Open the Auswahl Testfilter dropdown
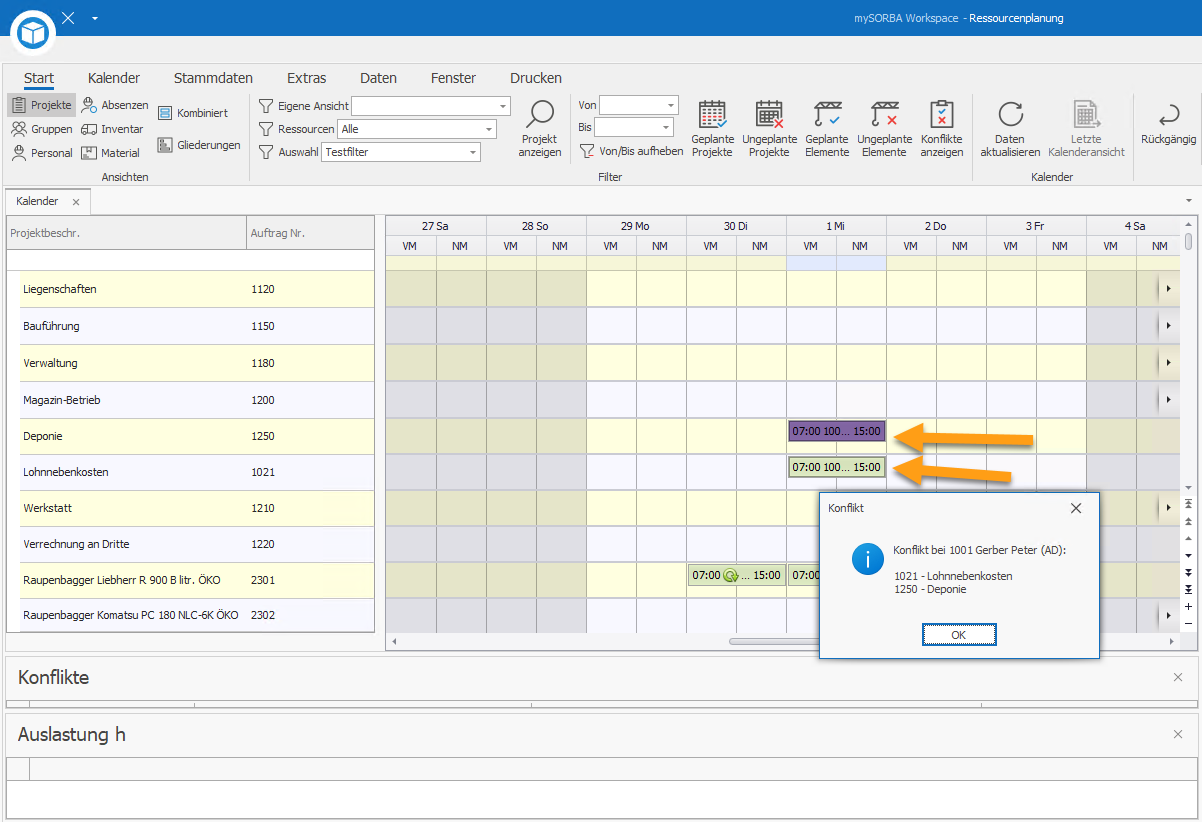 472,152
